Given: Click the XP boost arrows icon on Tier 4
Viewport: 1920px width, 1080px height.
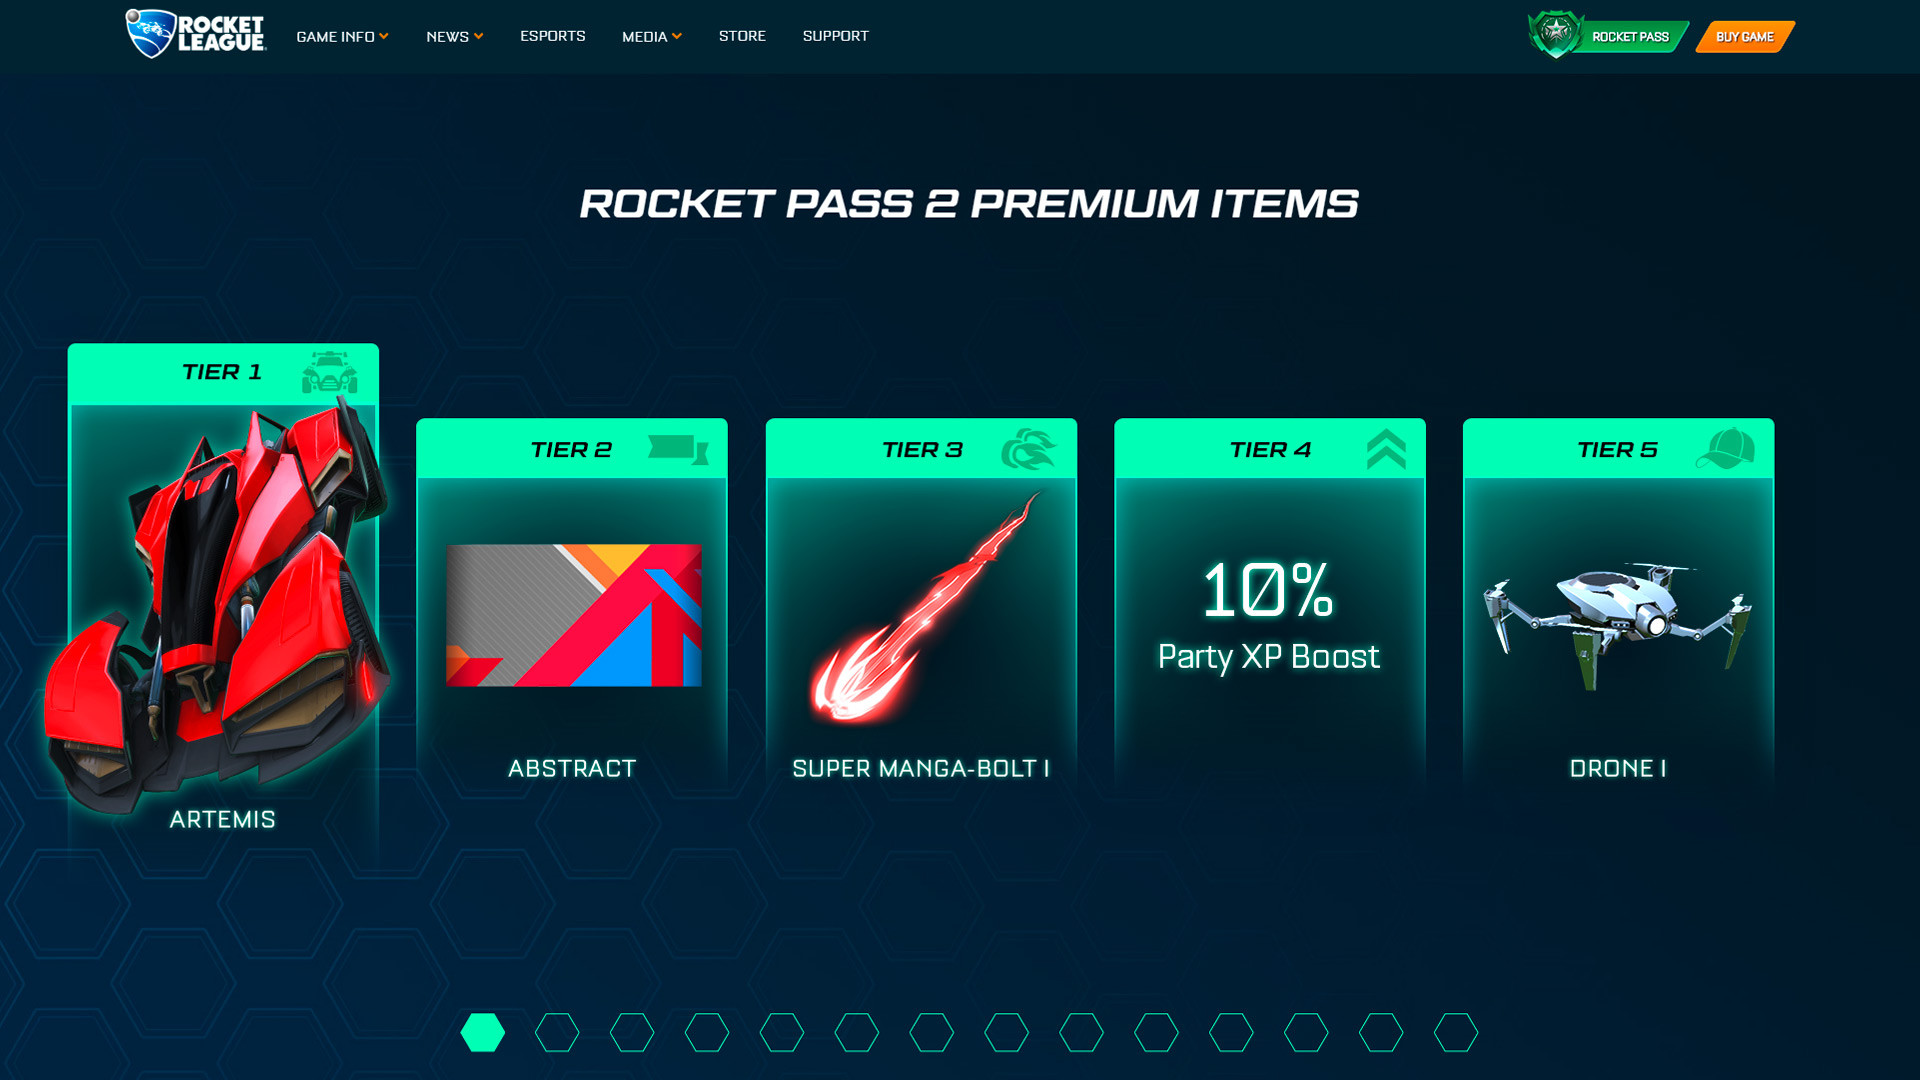Looking at the screenshot, I should click(x=1384, y=449).
